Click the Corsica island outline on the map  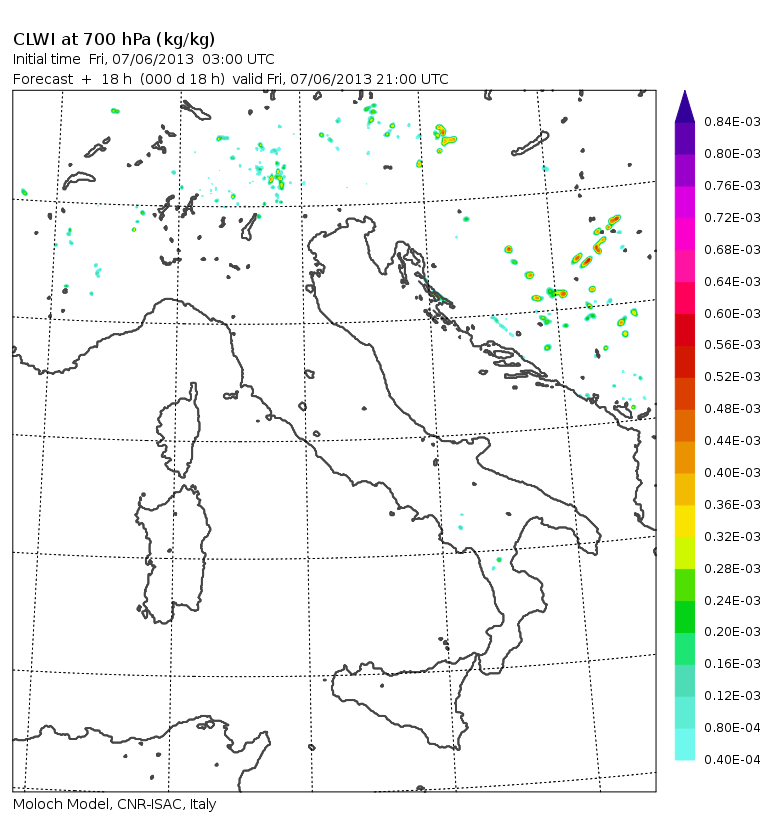point(180,430)
